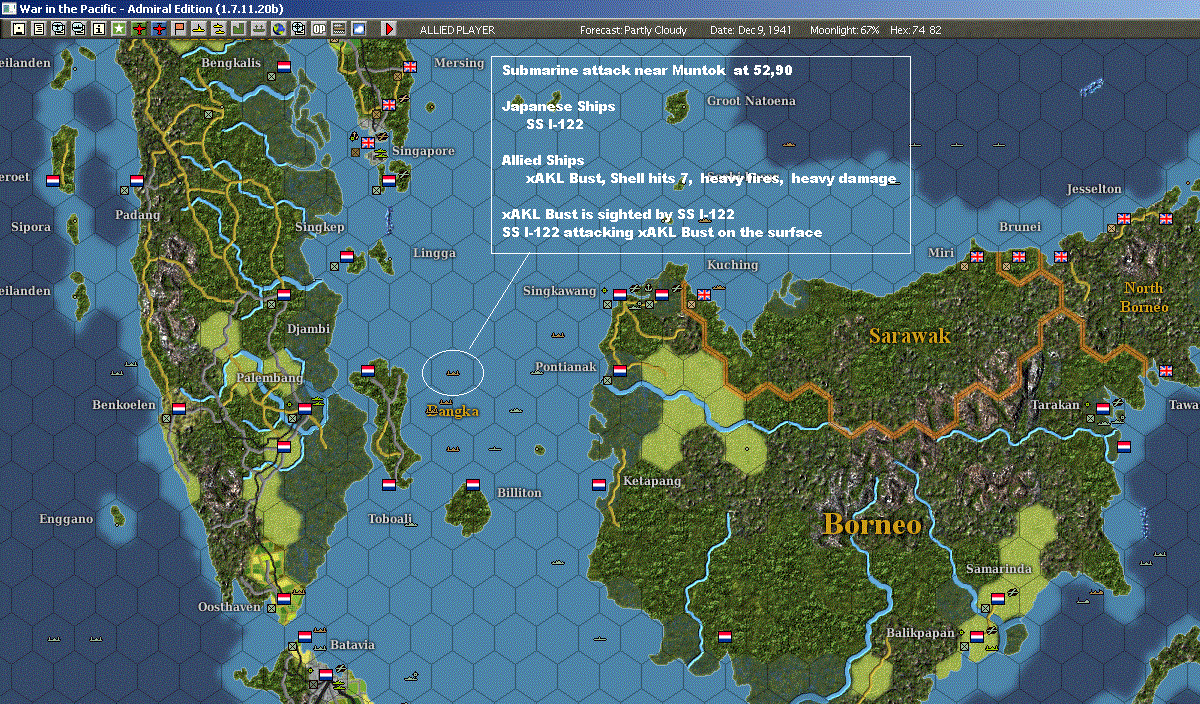Click the Groot Natoena island label
1200x704 pixels.
(x=751, y=101)
